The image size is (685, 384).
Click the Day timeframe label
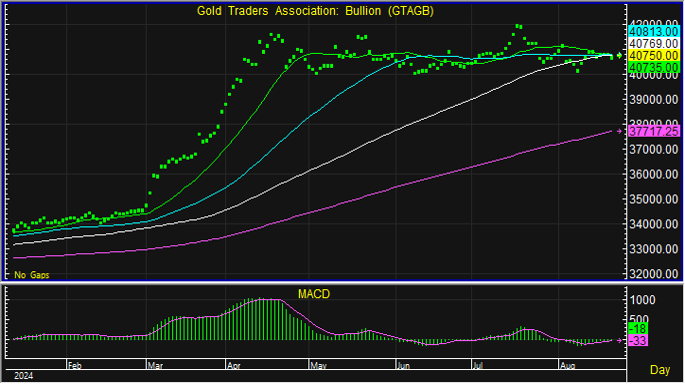(x=660, y=370)
